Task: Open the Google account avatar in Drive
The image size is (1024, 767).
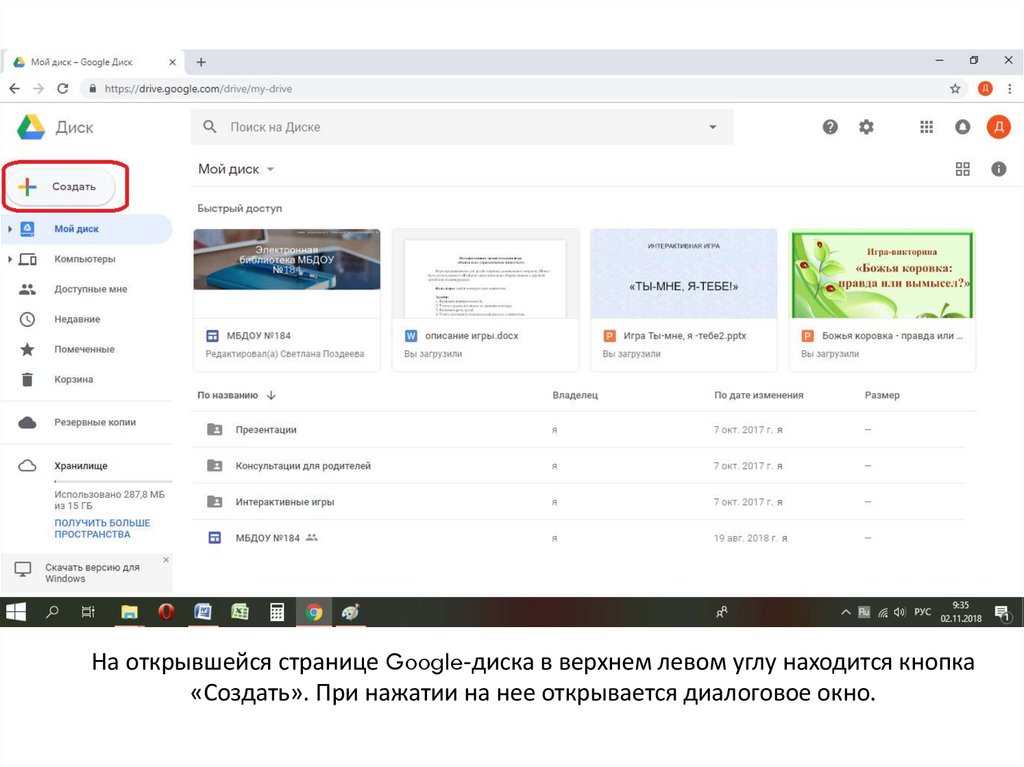Action: coord(999,127)
